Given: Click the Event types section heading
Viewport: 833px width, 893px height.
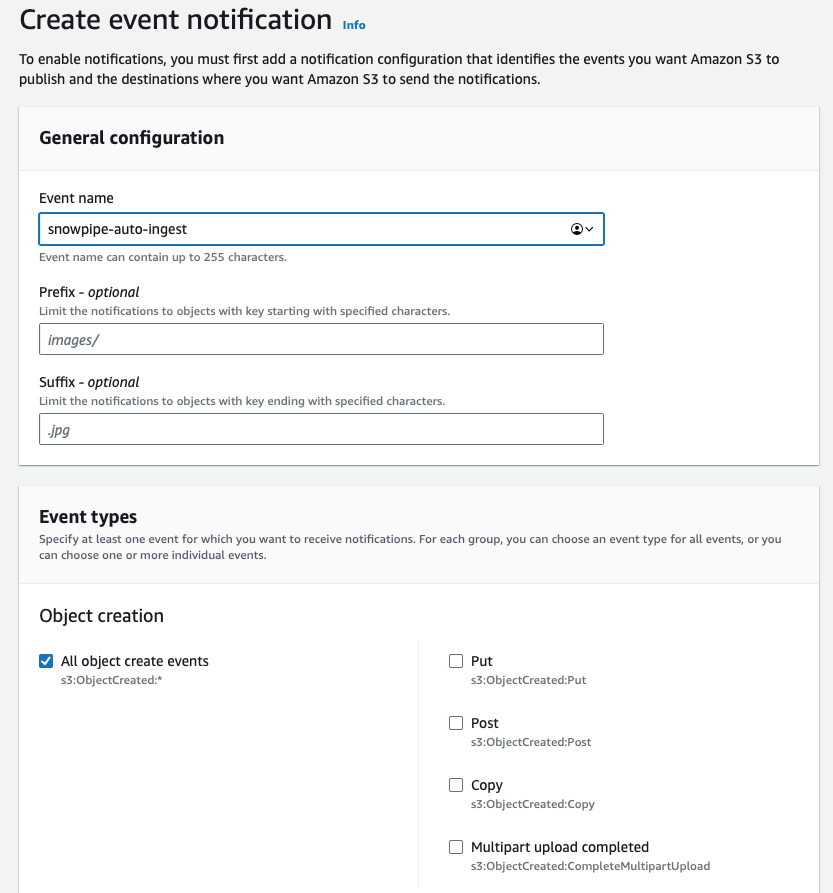Looking at the screenshot, I should [x=88, y=517].
